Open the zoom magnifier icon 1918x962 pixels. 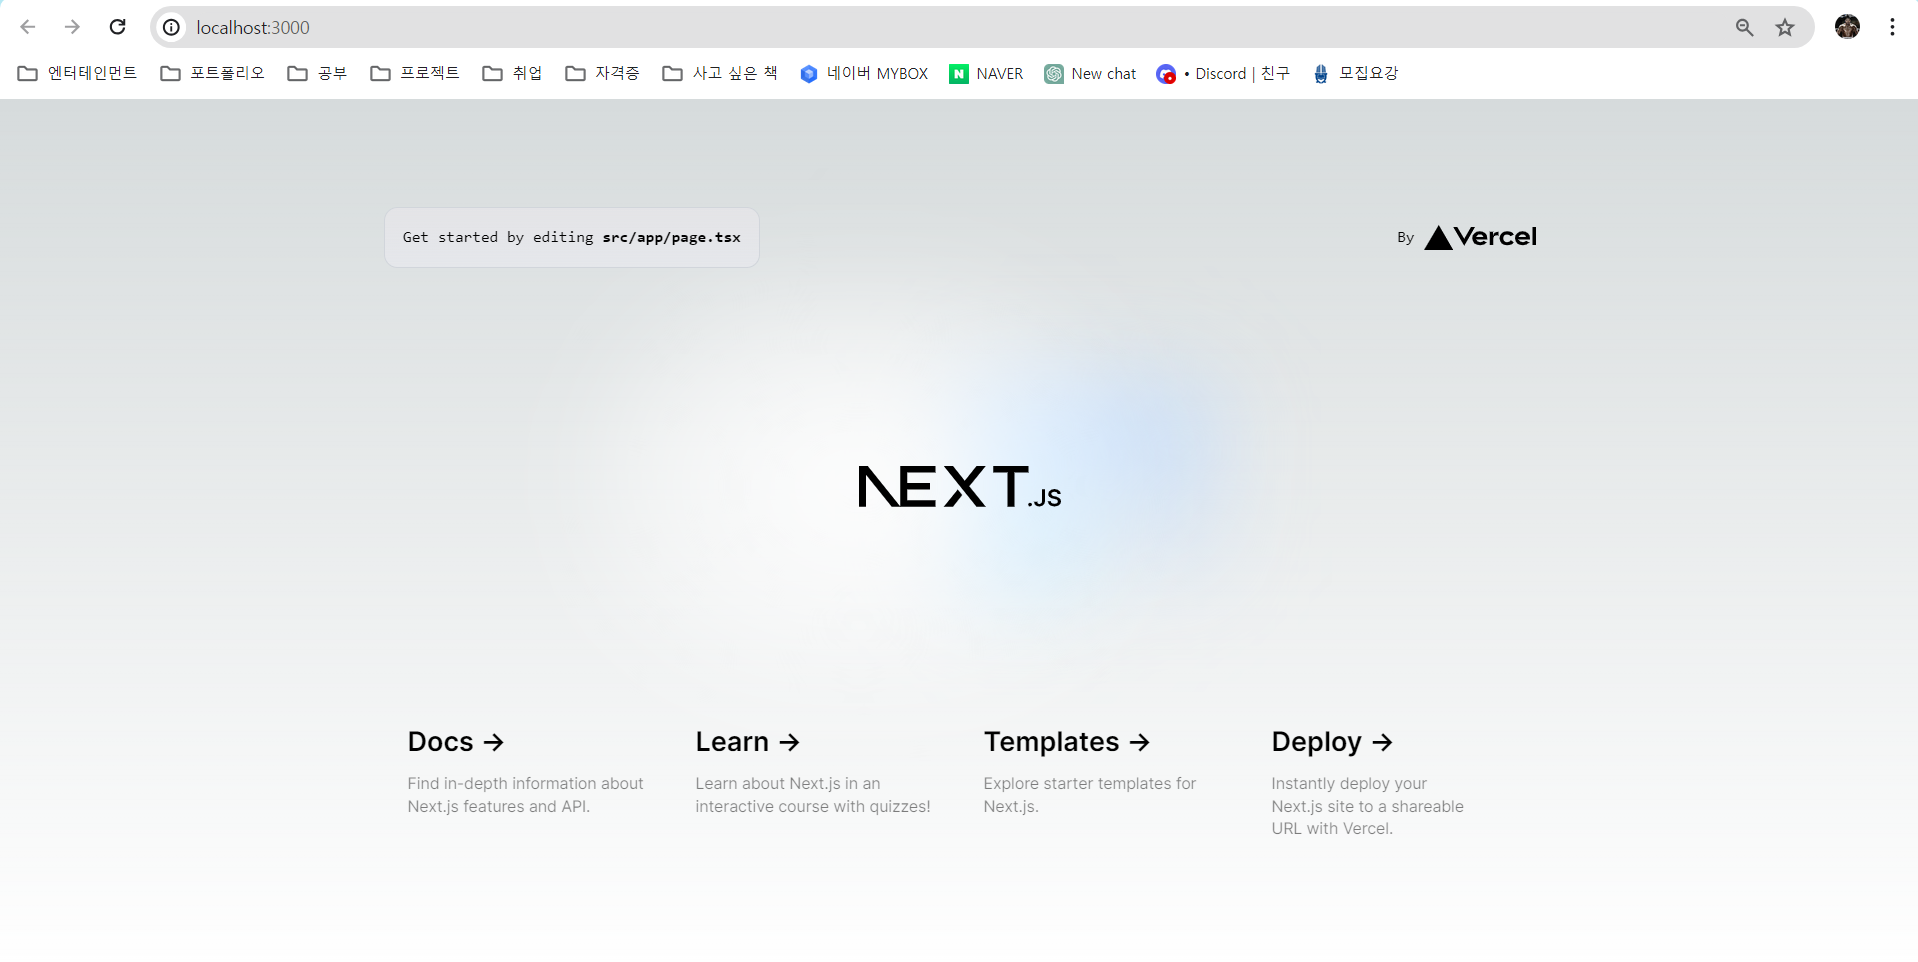[1744, 27]
